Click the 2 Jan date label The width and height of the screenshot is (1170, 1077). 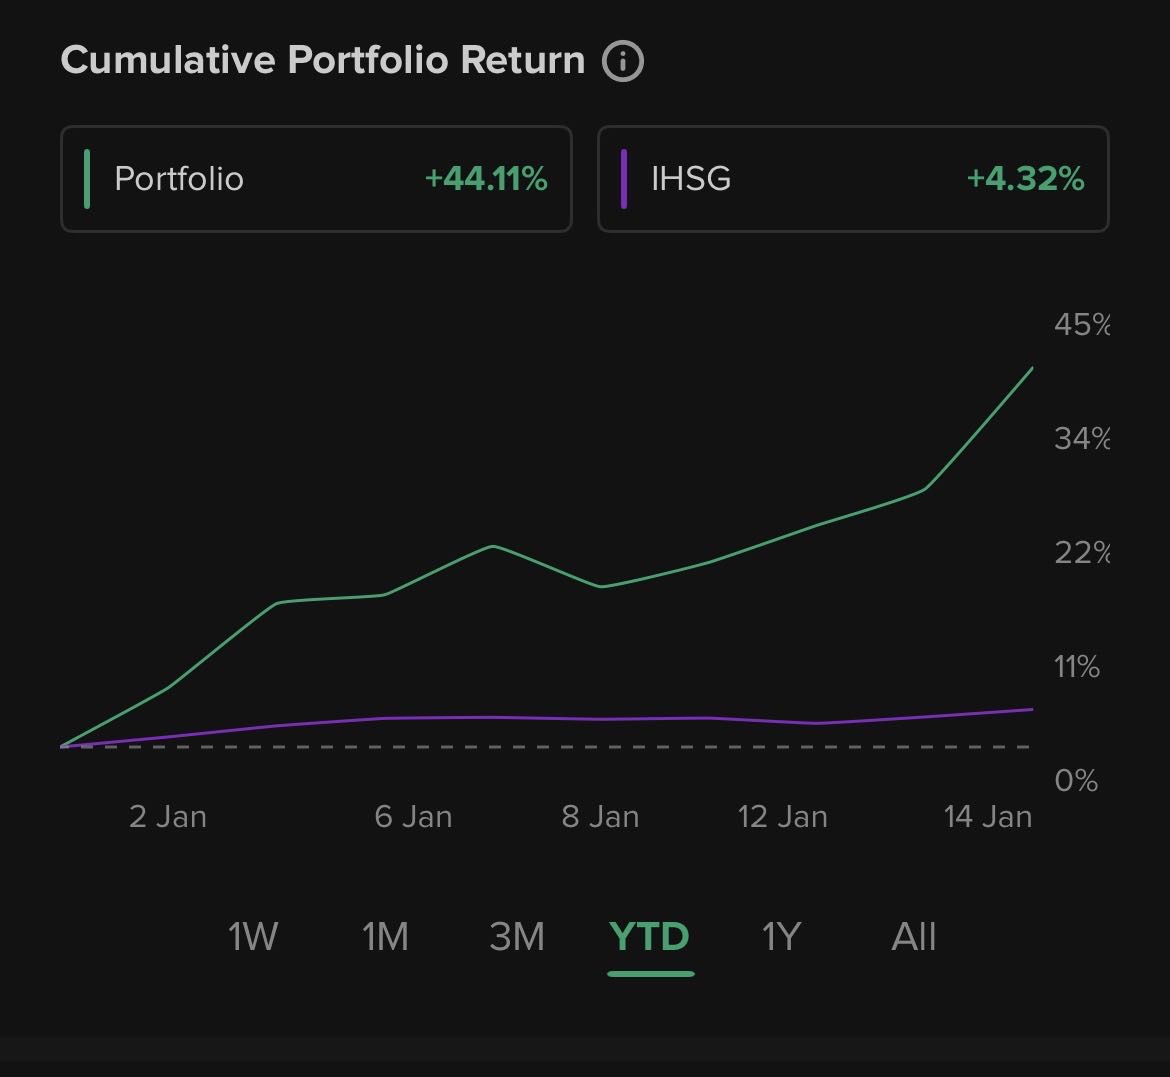(168, 817)
